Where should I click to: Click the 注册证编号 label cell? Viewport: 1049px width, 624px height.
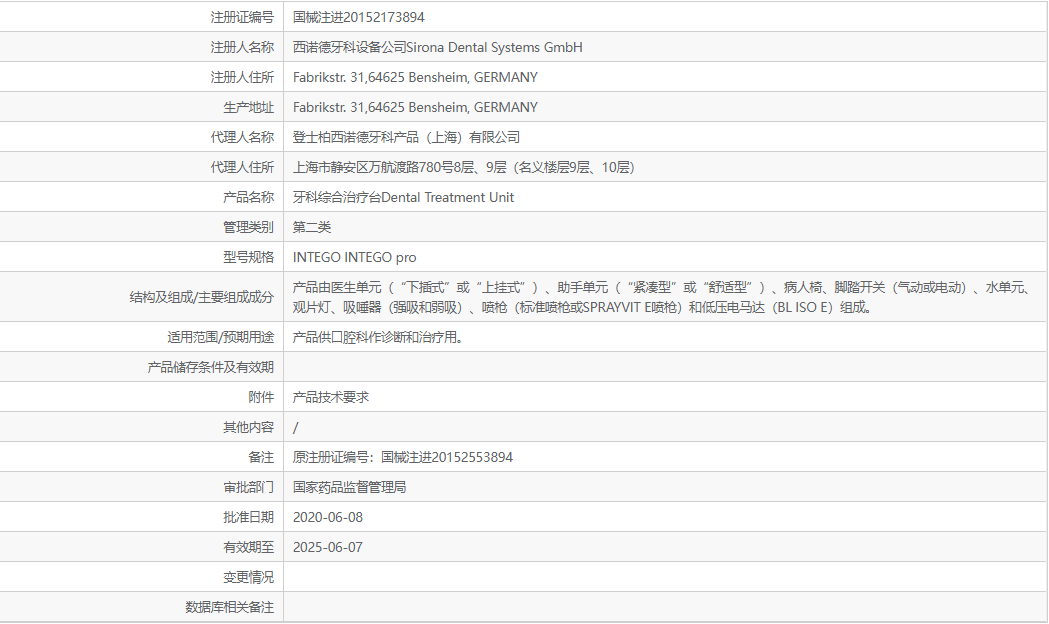coord(242,17)
